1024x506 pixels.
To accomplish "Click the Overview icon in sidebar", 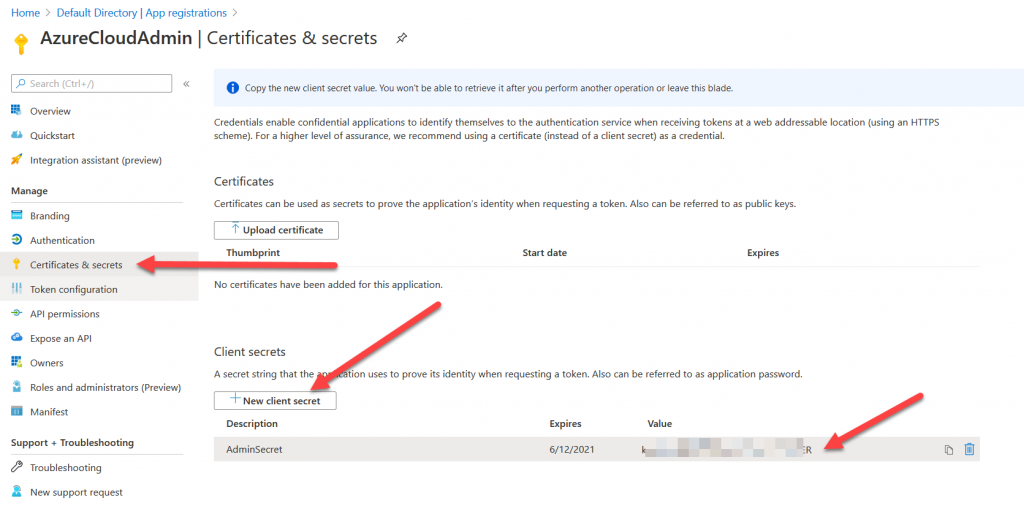I will 17,111.
